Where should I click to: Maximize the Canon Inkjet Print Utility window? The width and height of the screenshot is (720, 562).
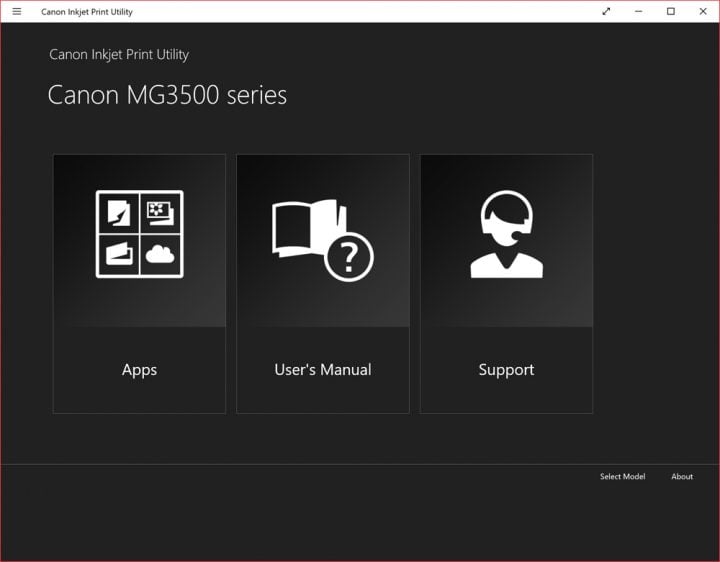670,11
